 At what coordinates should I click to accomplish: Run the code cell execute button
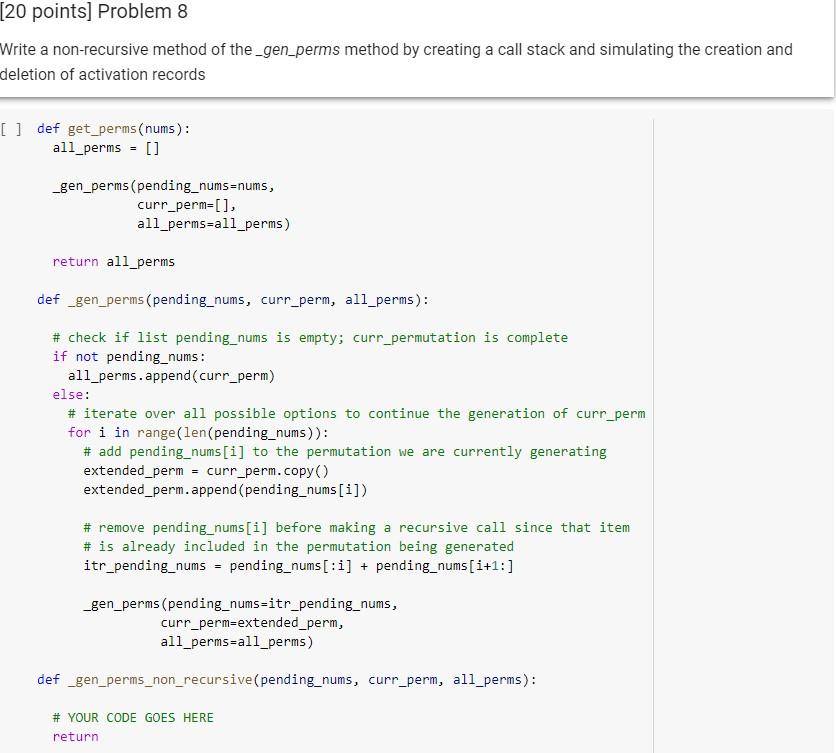point(11,128)
